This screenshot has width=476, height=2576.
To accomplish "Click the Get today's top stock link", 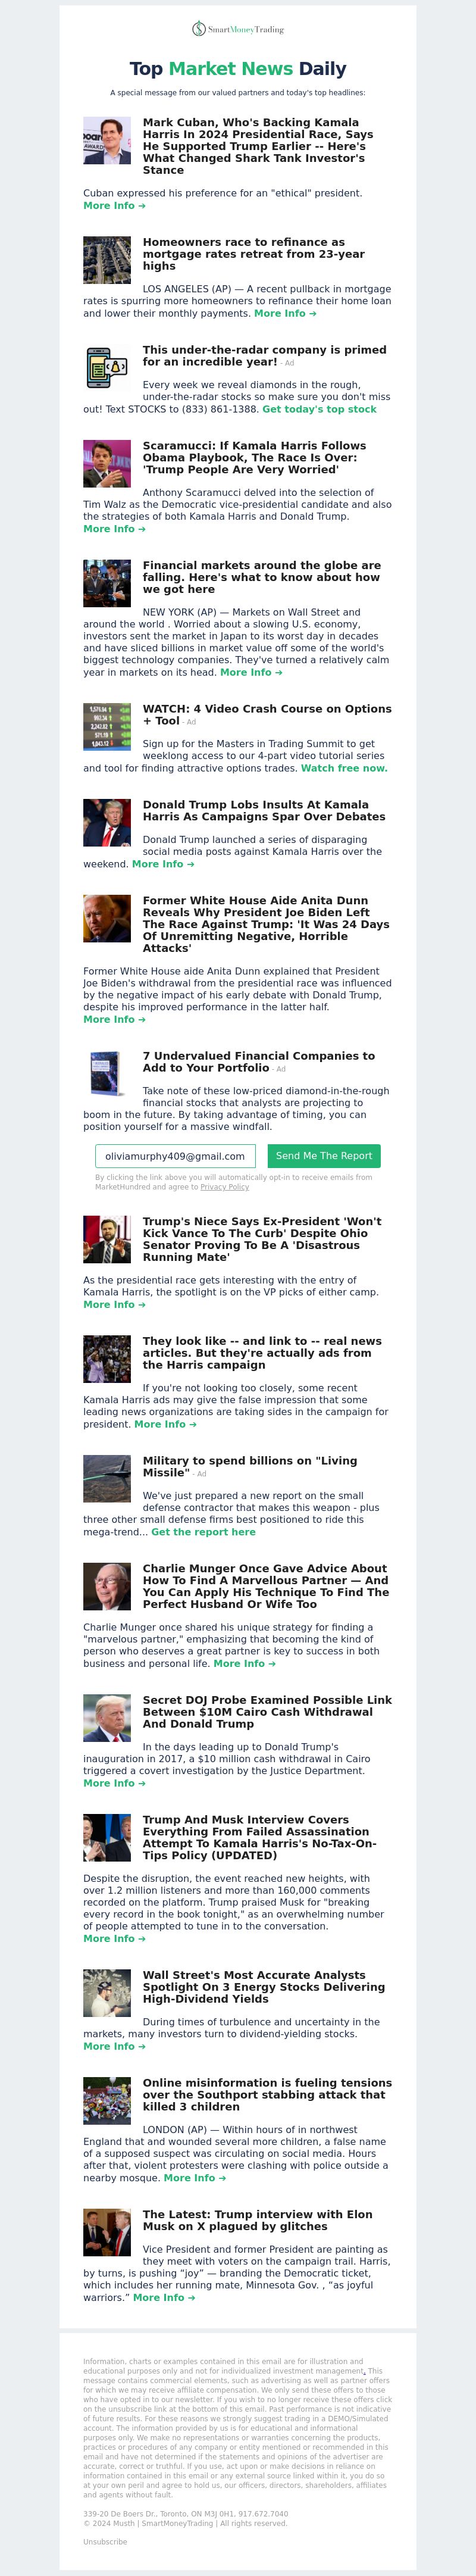I will [x=319, y=409].
